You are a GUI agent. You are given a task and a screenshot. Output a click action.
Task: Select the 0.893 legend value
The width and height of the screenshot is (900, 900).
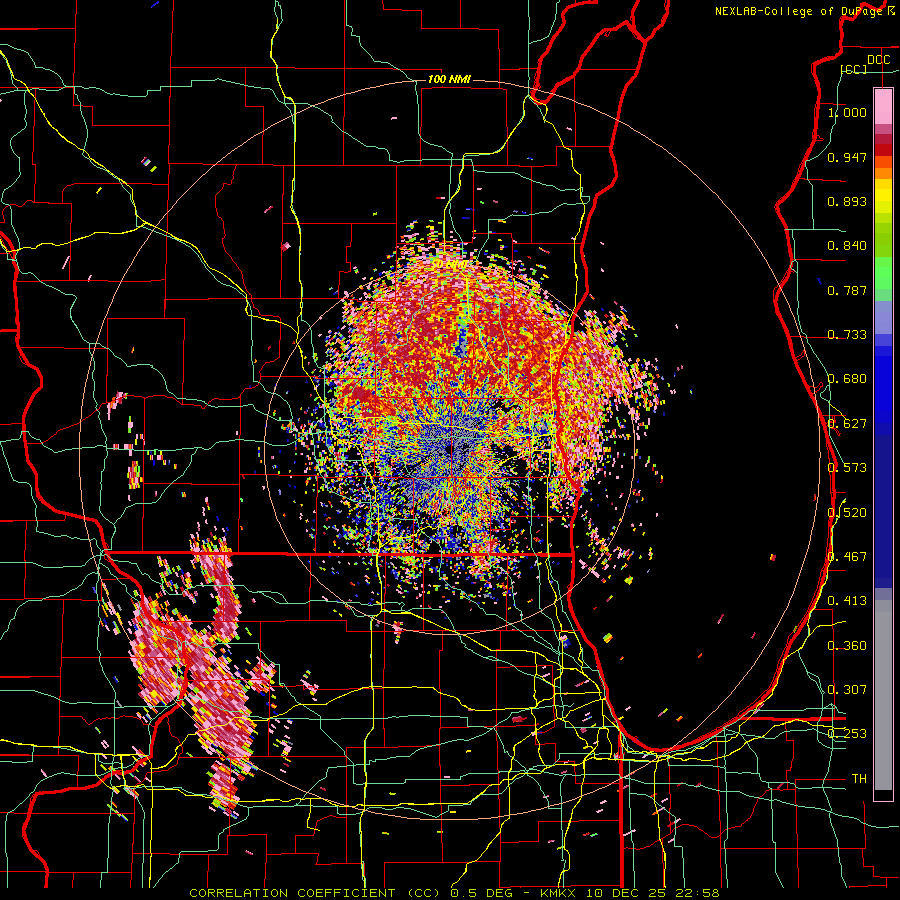click(x=847, y=201)
